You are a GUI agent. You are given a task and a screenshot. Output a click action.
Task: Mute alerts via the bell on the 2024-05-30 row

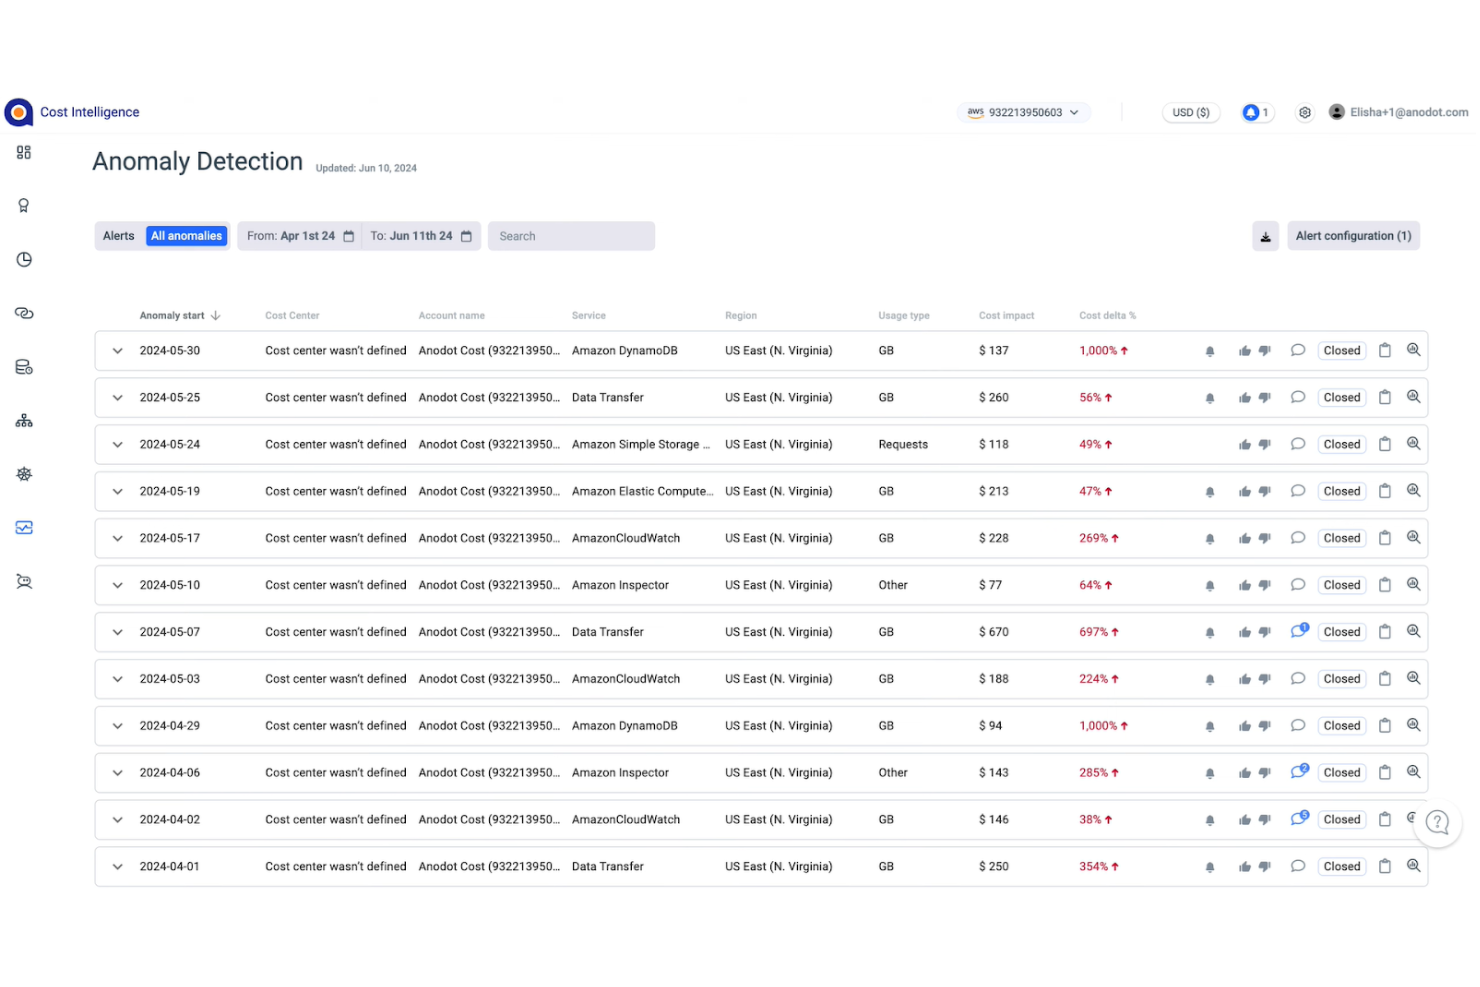pos(1209,351)
